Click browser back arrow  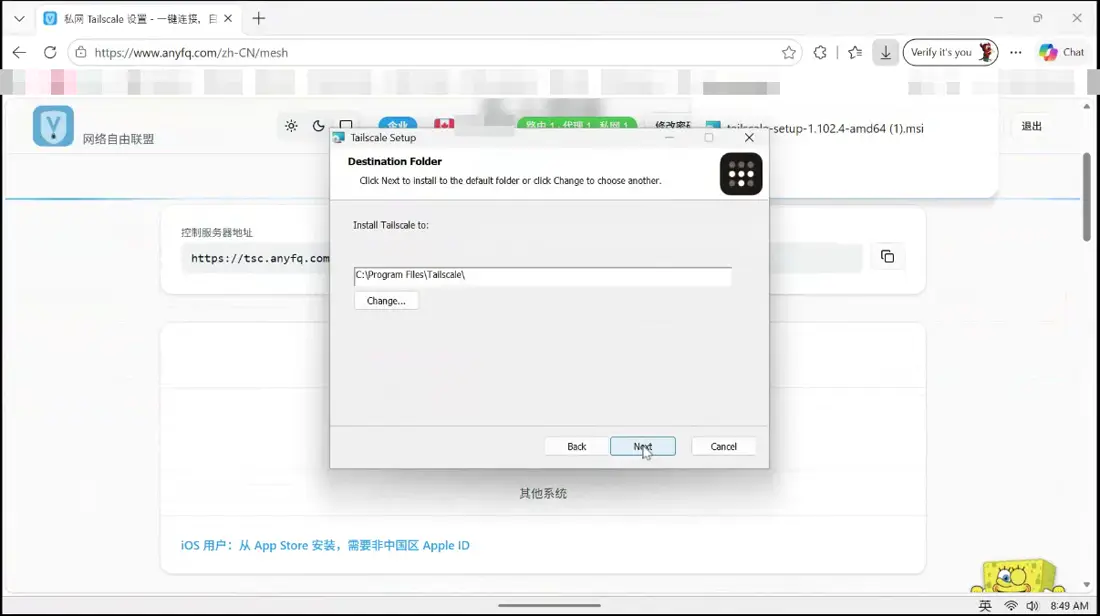(x=19, y=53)
